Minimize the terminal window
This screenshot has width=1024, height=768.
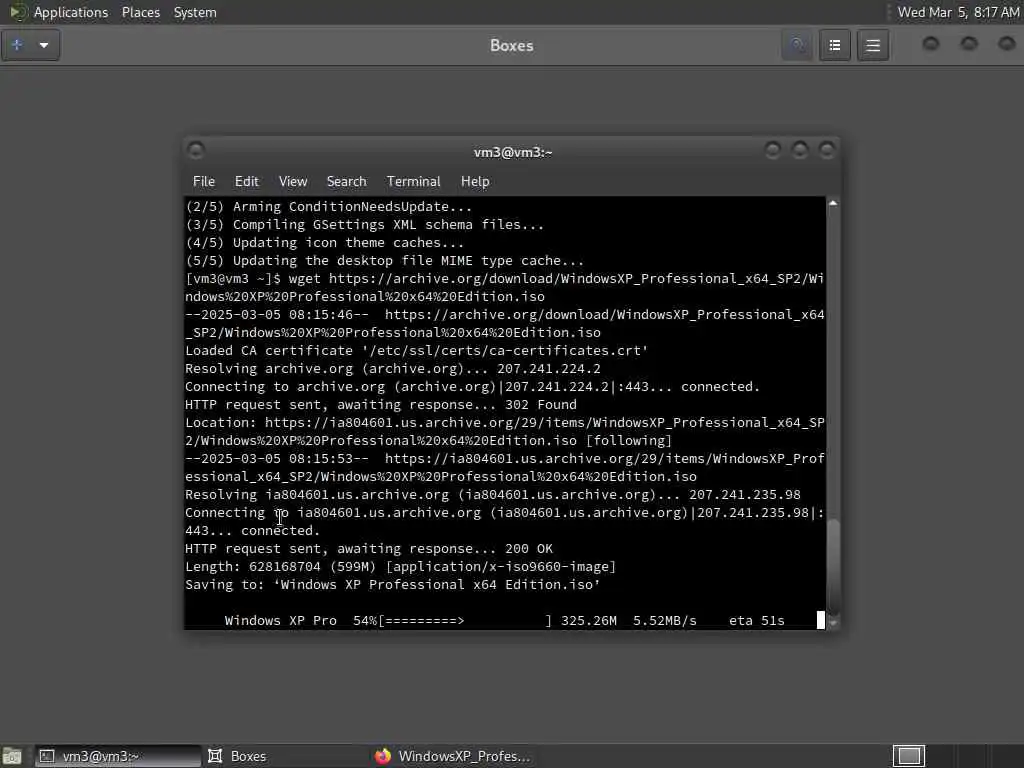click(773, 151)
